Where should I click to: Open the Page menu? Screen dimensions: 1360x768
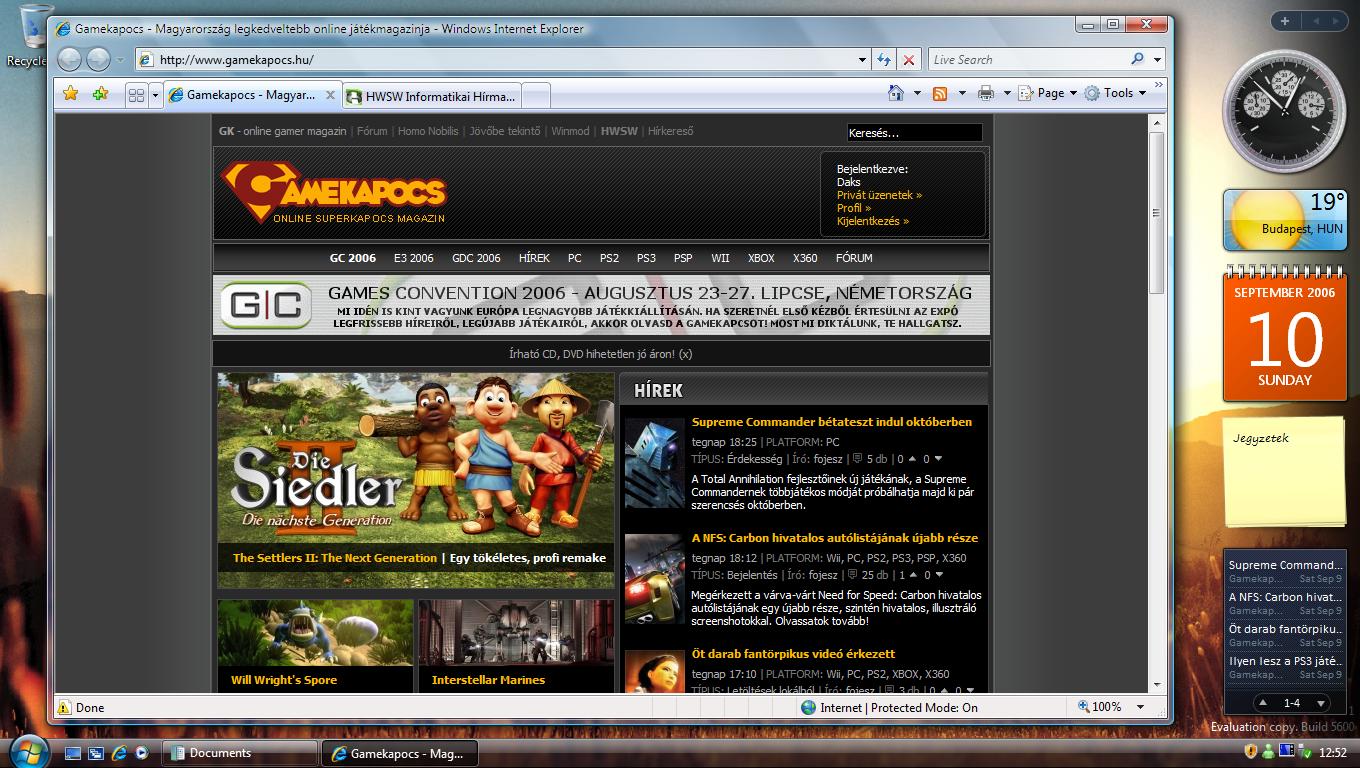pyautogui.click(x=1047, y=93)
